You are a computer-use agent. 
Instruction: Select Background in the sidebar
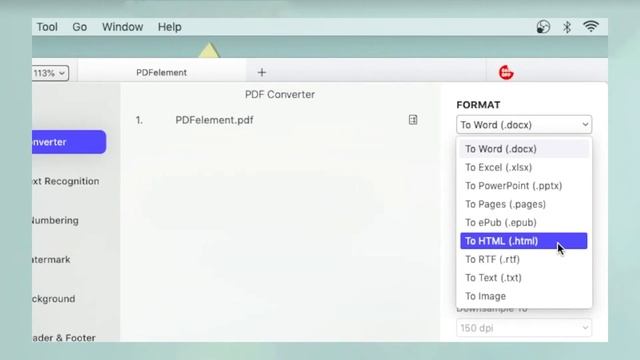(54, 299)
